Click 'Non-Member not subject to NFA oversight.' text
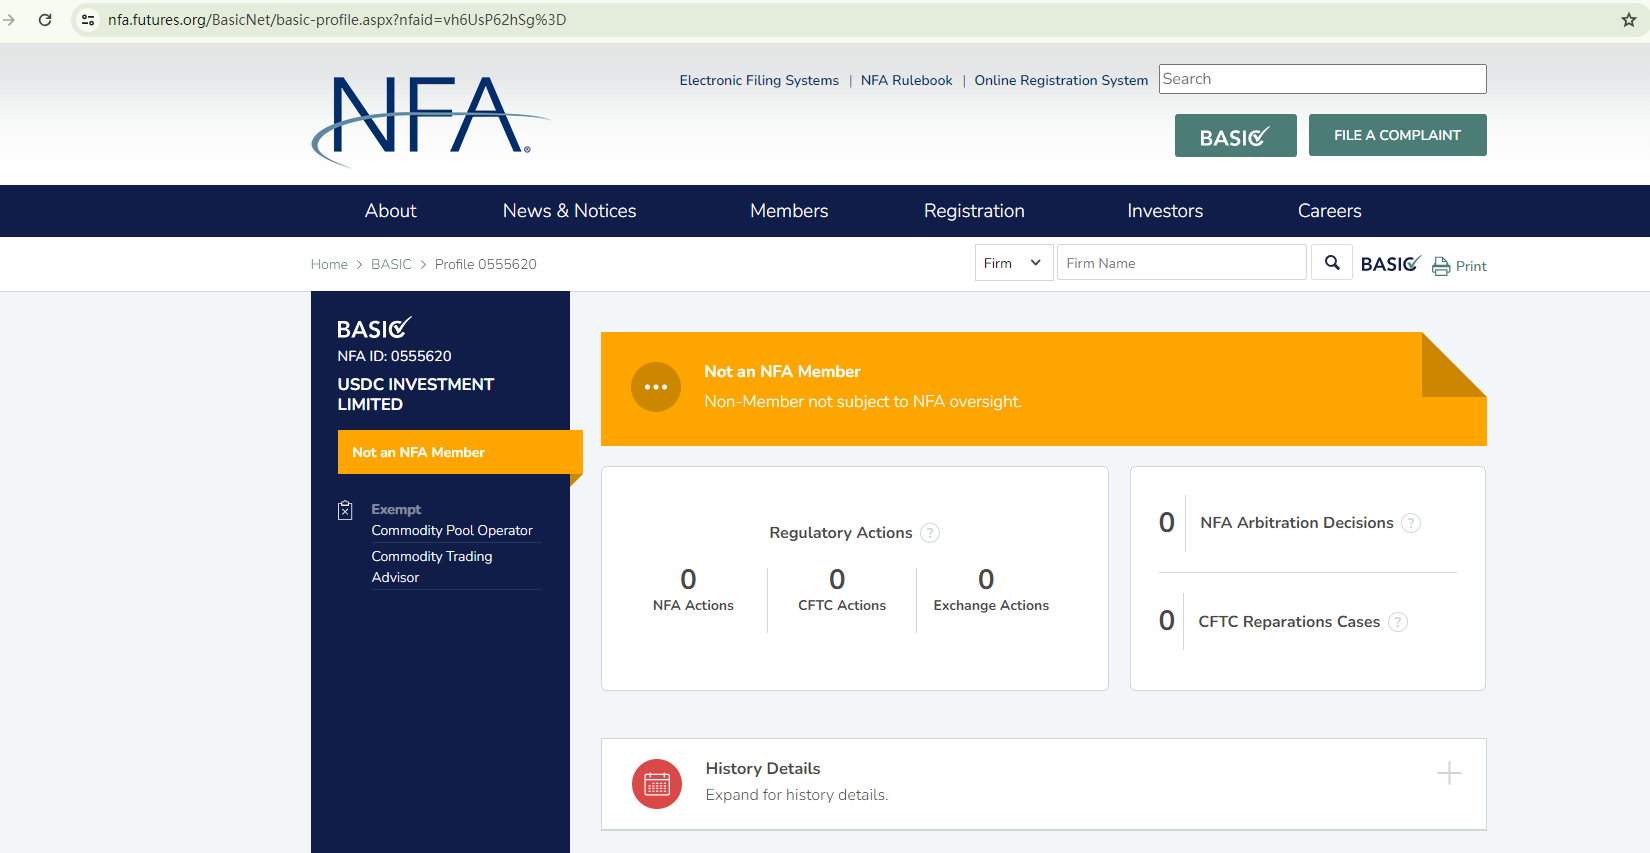 (863, 402)
